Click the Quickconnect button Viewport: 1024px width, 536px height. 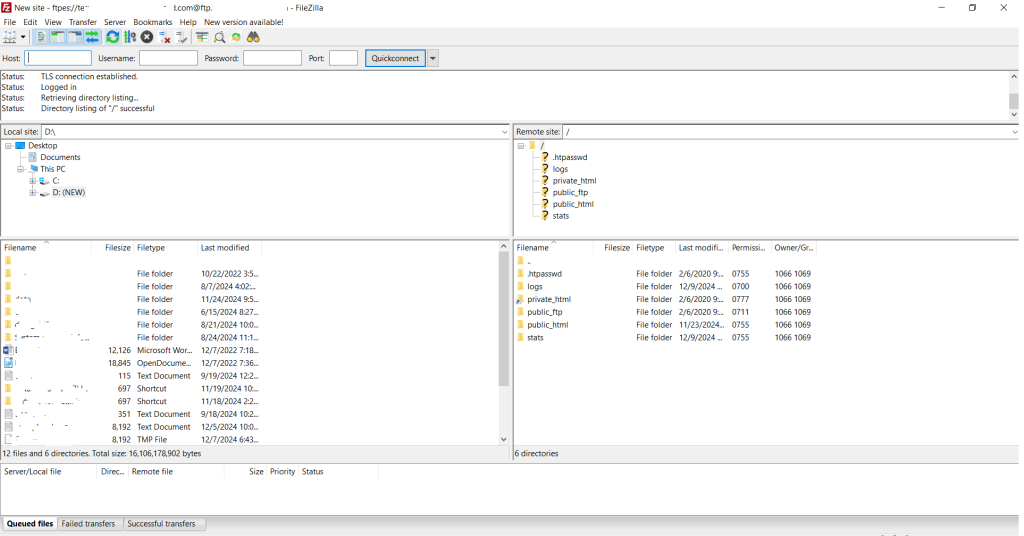click(x=395, y=58)
